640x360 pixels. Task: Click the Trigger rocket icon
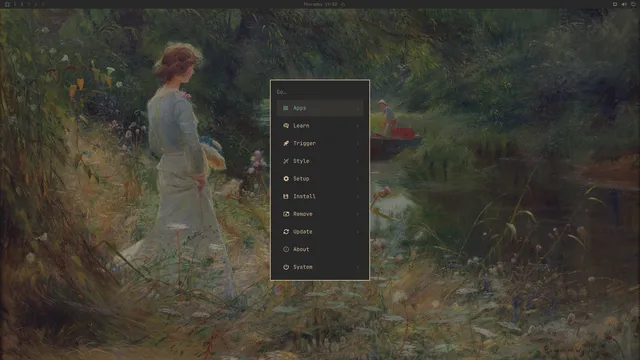pos(286,143)
